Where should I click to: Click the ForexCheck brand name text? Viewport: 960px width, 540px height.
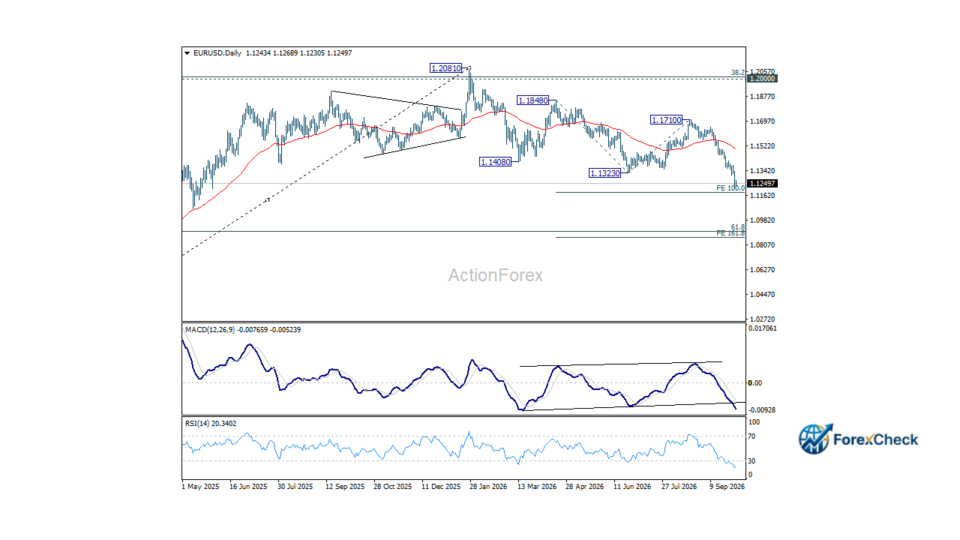pyautogui.click(x=876, y=440)
